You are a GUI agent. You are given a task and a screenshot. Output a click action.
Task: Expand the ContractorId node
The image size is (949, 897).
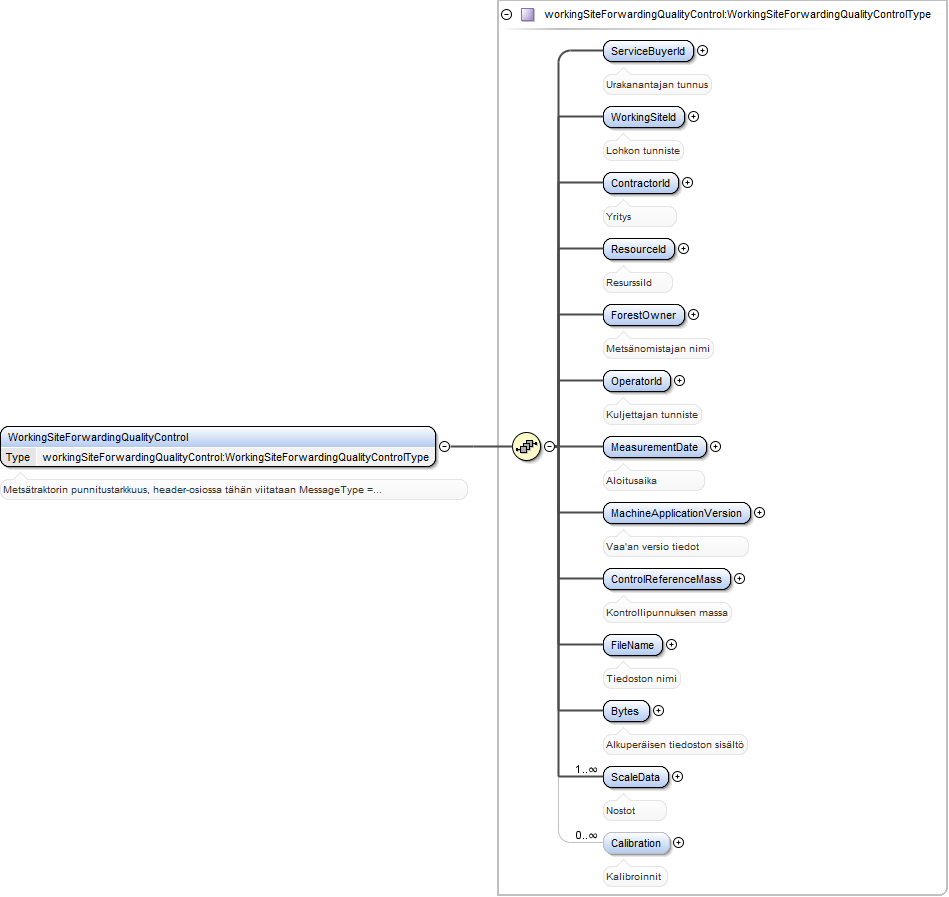coord(688,183)
